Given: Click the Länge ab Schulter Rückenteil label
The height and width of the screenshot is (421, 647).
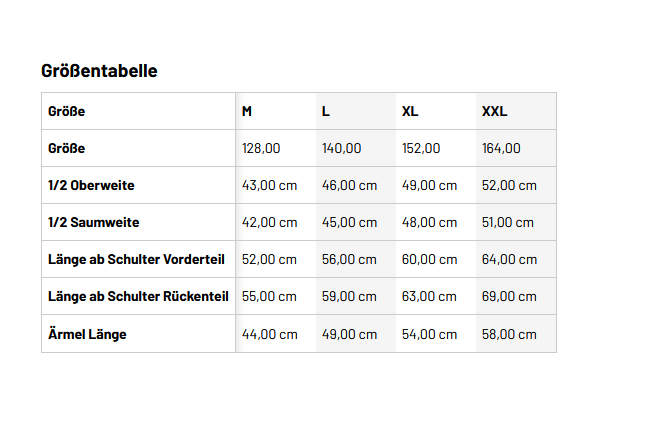Looking at the screenshot, I should 138,296.
